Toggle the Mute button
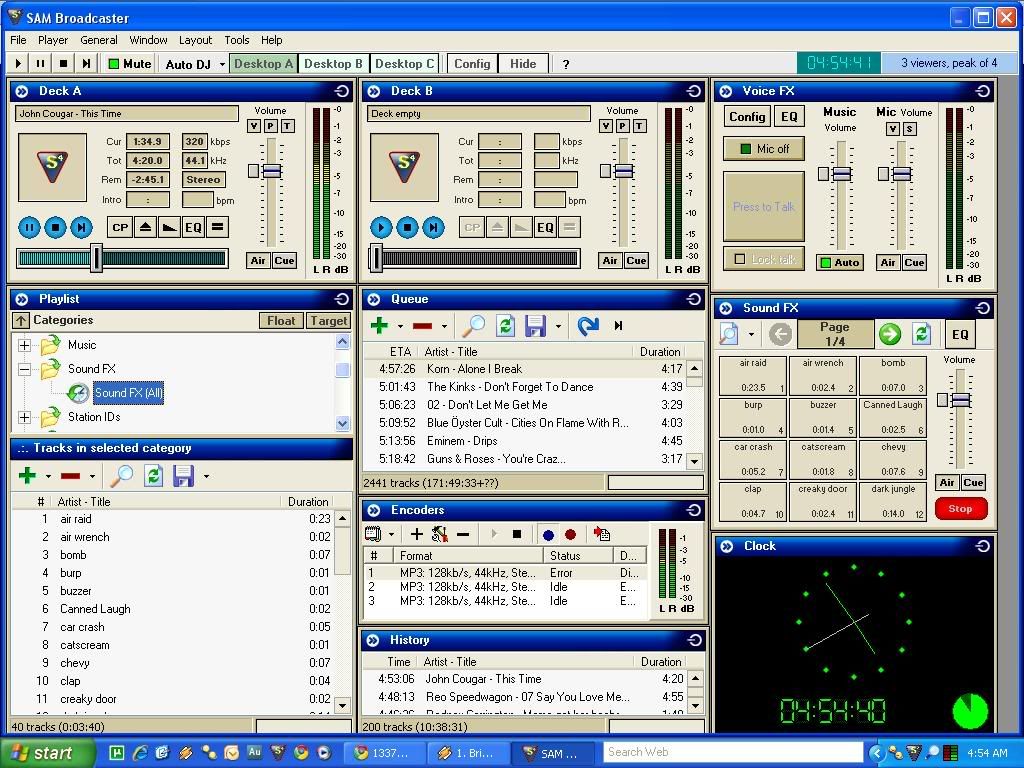1024x768 pixels. click(130, 63)
